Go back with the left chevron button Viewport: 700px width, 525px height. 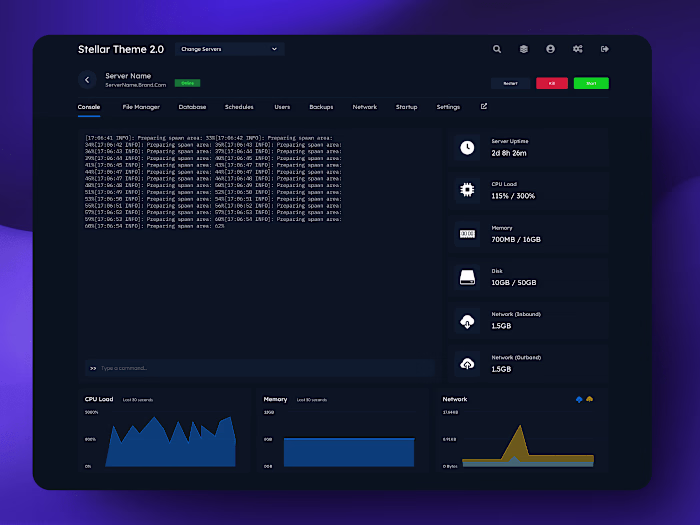87,80
